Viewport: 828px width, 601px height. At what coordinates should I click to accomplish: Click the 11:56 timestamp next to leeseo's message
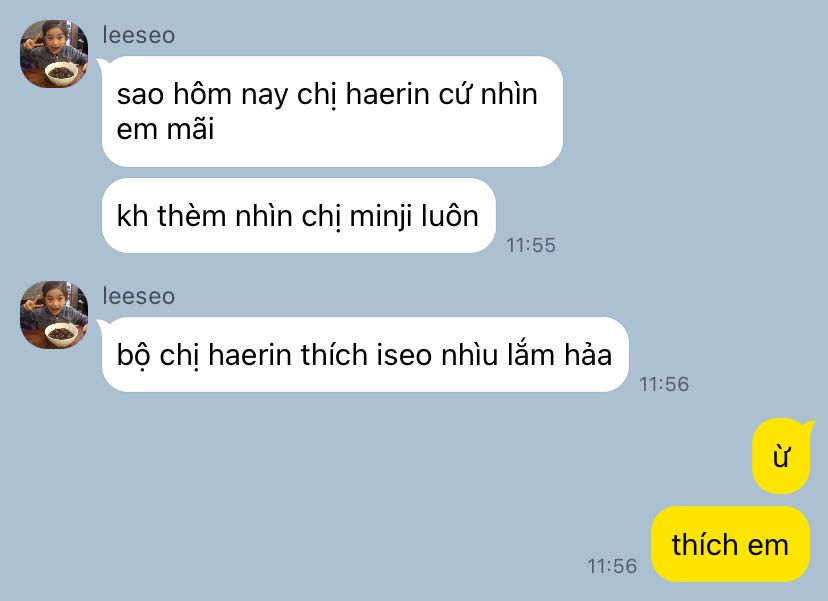(x=664, y=384)
